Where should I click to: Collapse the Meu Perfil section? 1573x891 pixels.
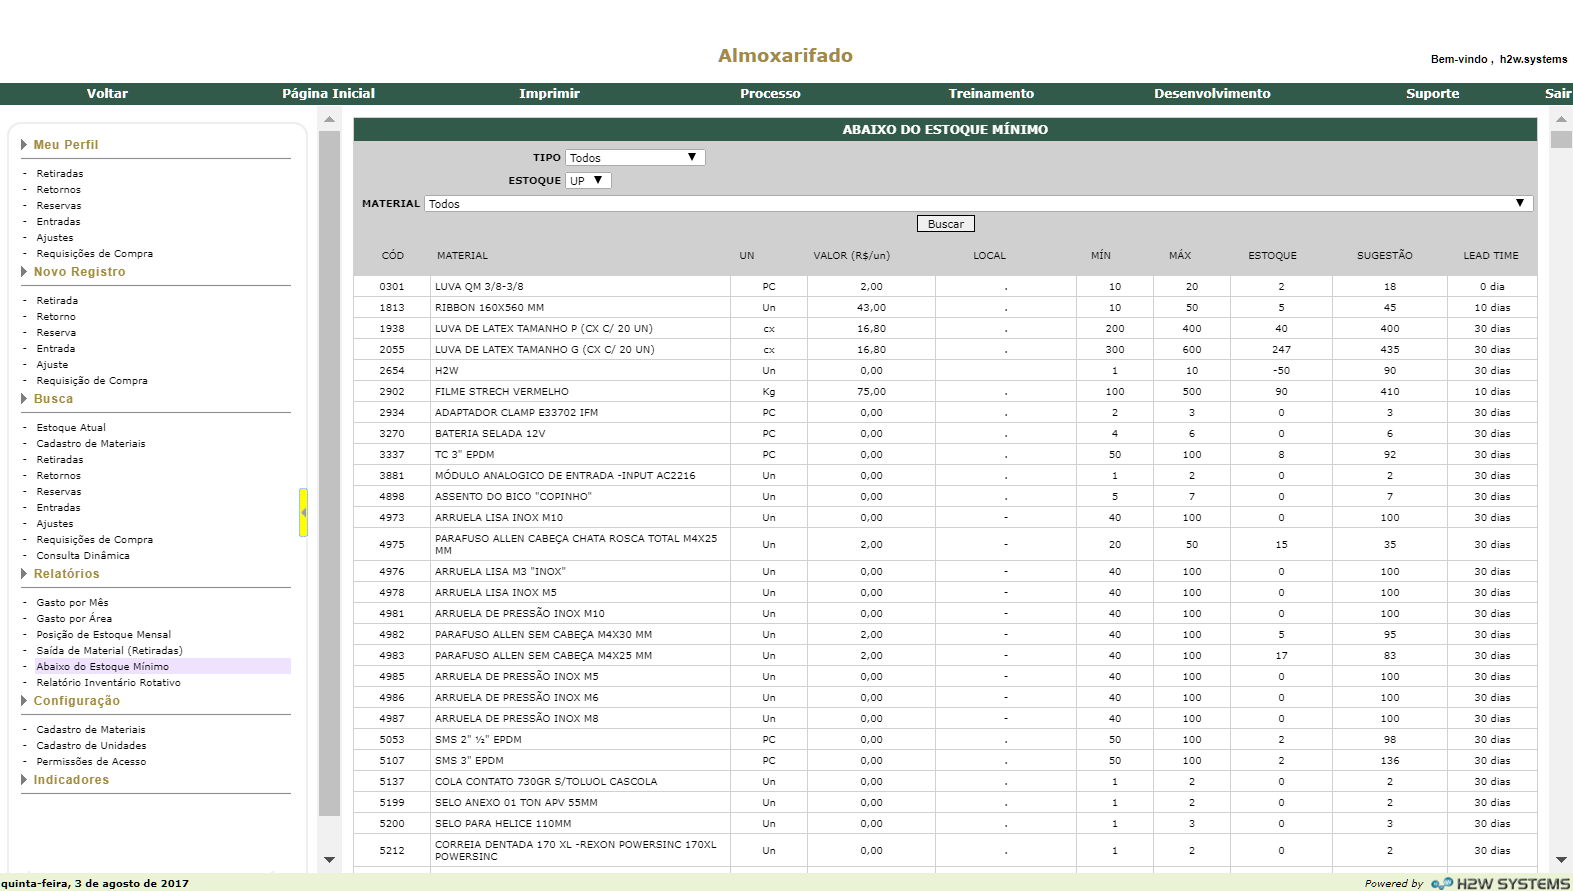(24, 145)
